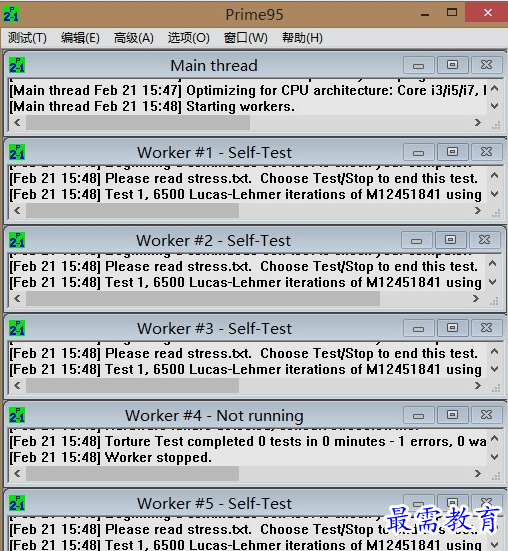Image resolution: width=508 pixels, height=551 pixels.
Task: Close the Main thread child window
Action: tap(487, 65)
